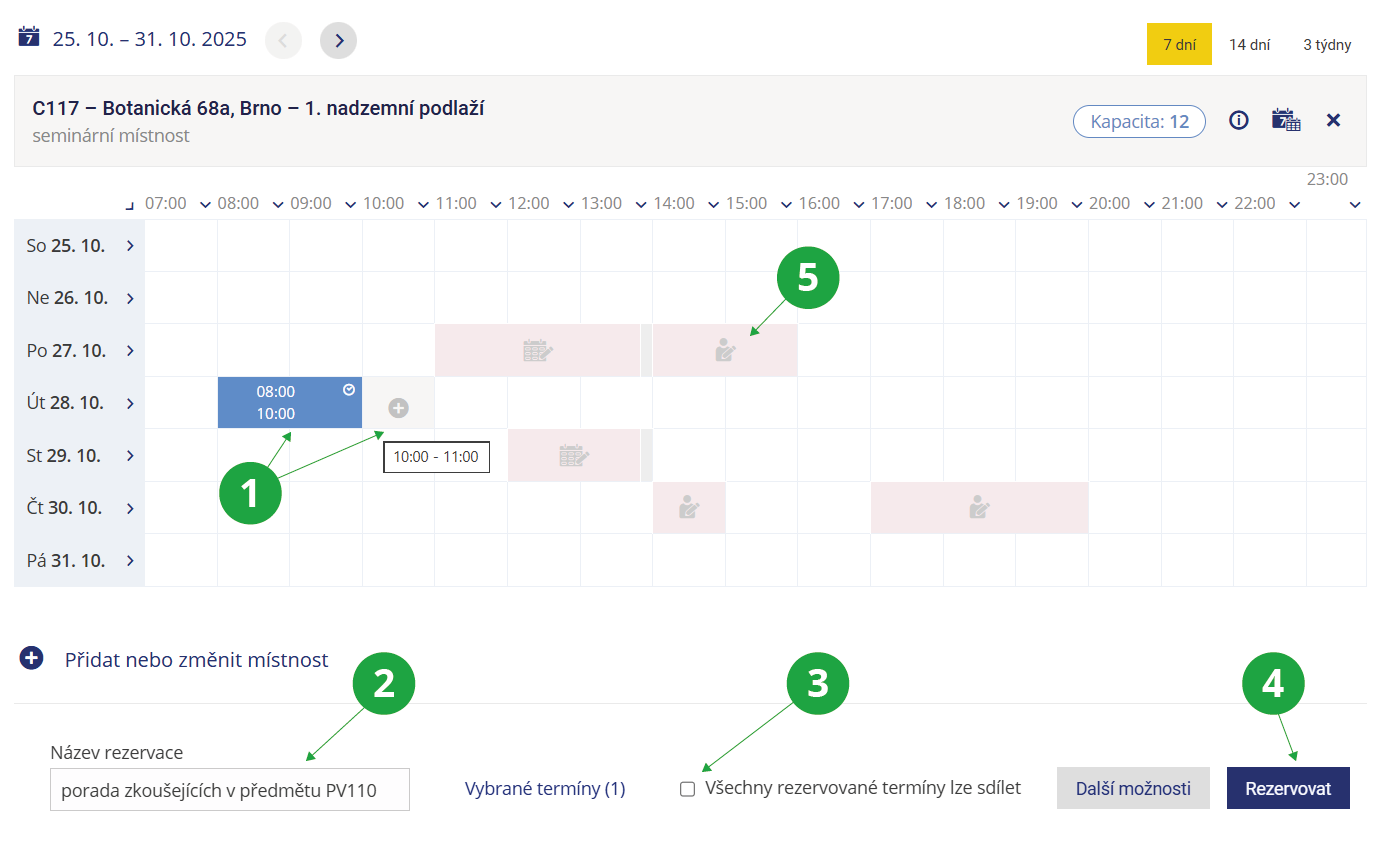Enable sharing of all reserved time slots

pos(687,789)
